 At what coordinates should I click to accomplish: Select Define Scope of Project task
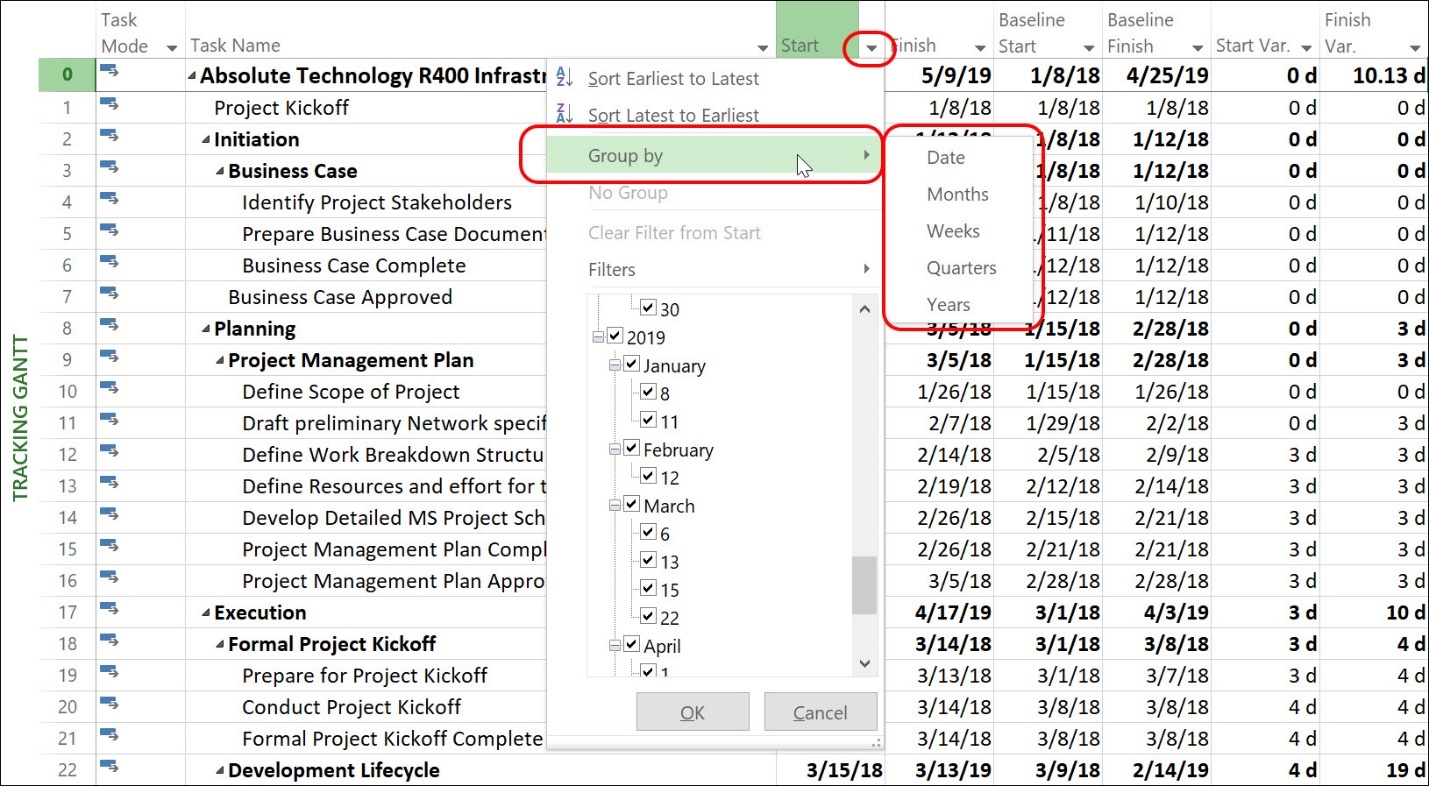[x=351, y=392]
